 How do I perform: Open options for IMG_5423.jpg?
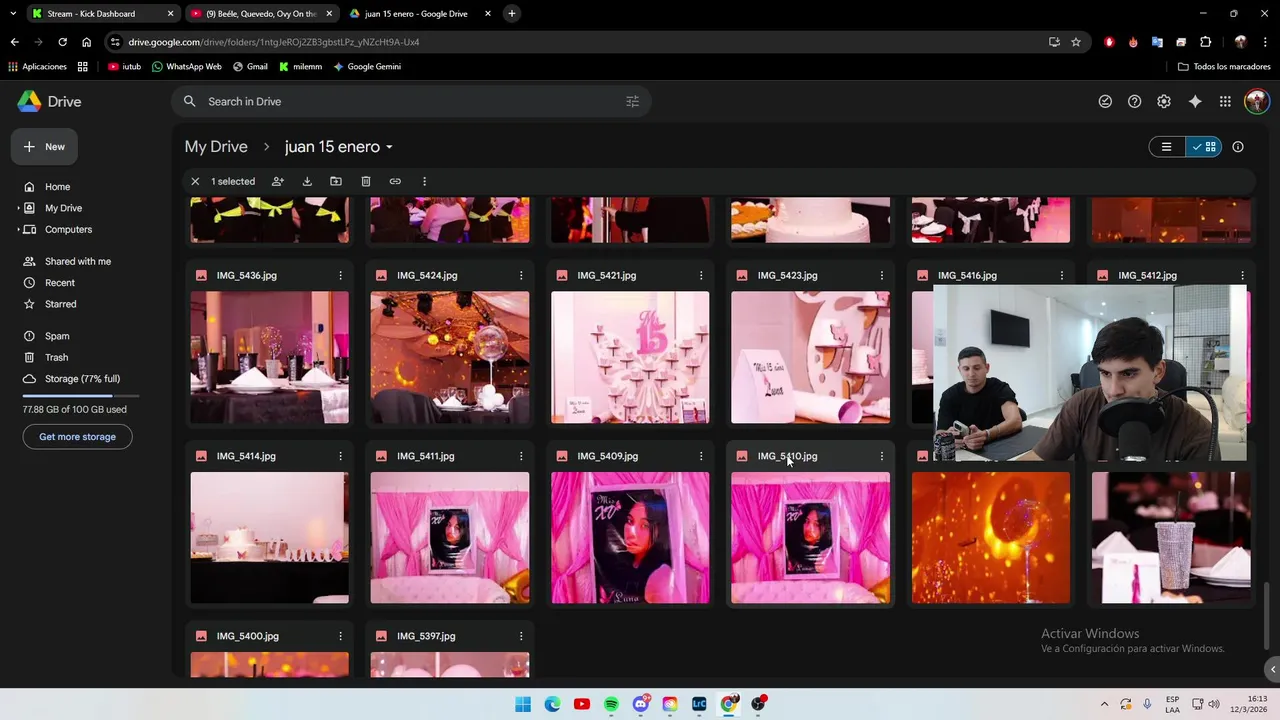click(881, 275)
